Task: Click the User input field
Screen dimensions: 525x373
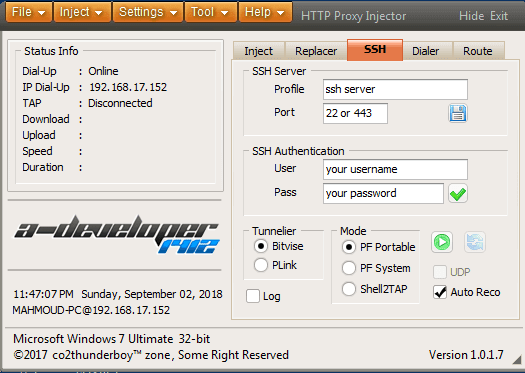Action: pyautogui.click(x=395, y=169)
